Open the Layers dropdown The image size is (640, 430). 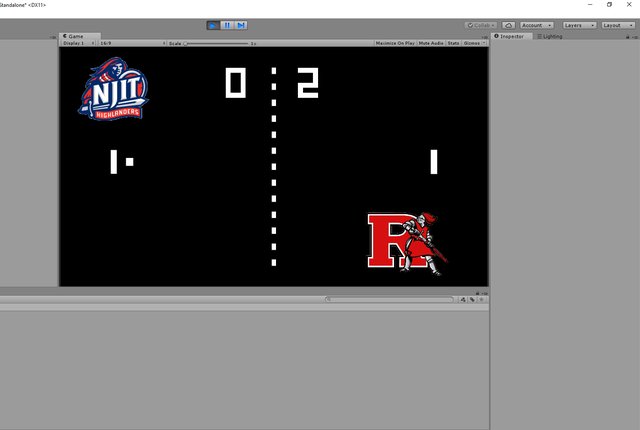579,25
